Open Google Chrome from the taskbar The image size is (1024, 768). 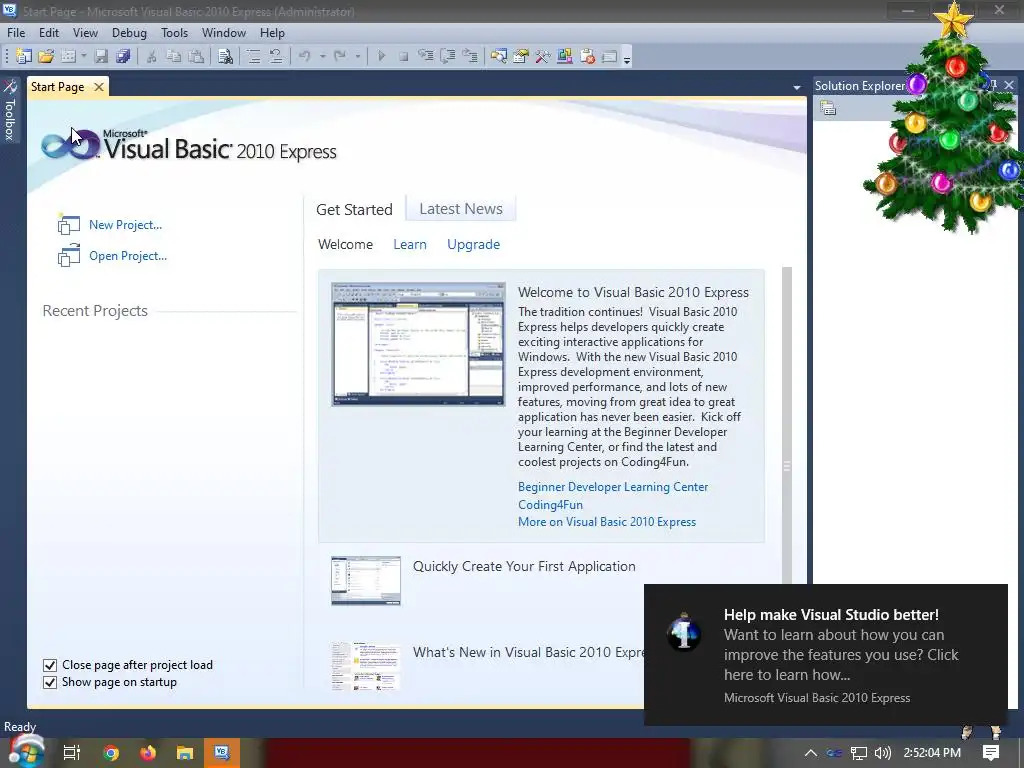coord(110,753)
